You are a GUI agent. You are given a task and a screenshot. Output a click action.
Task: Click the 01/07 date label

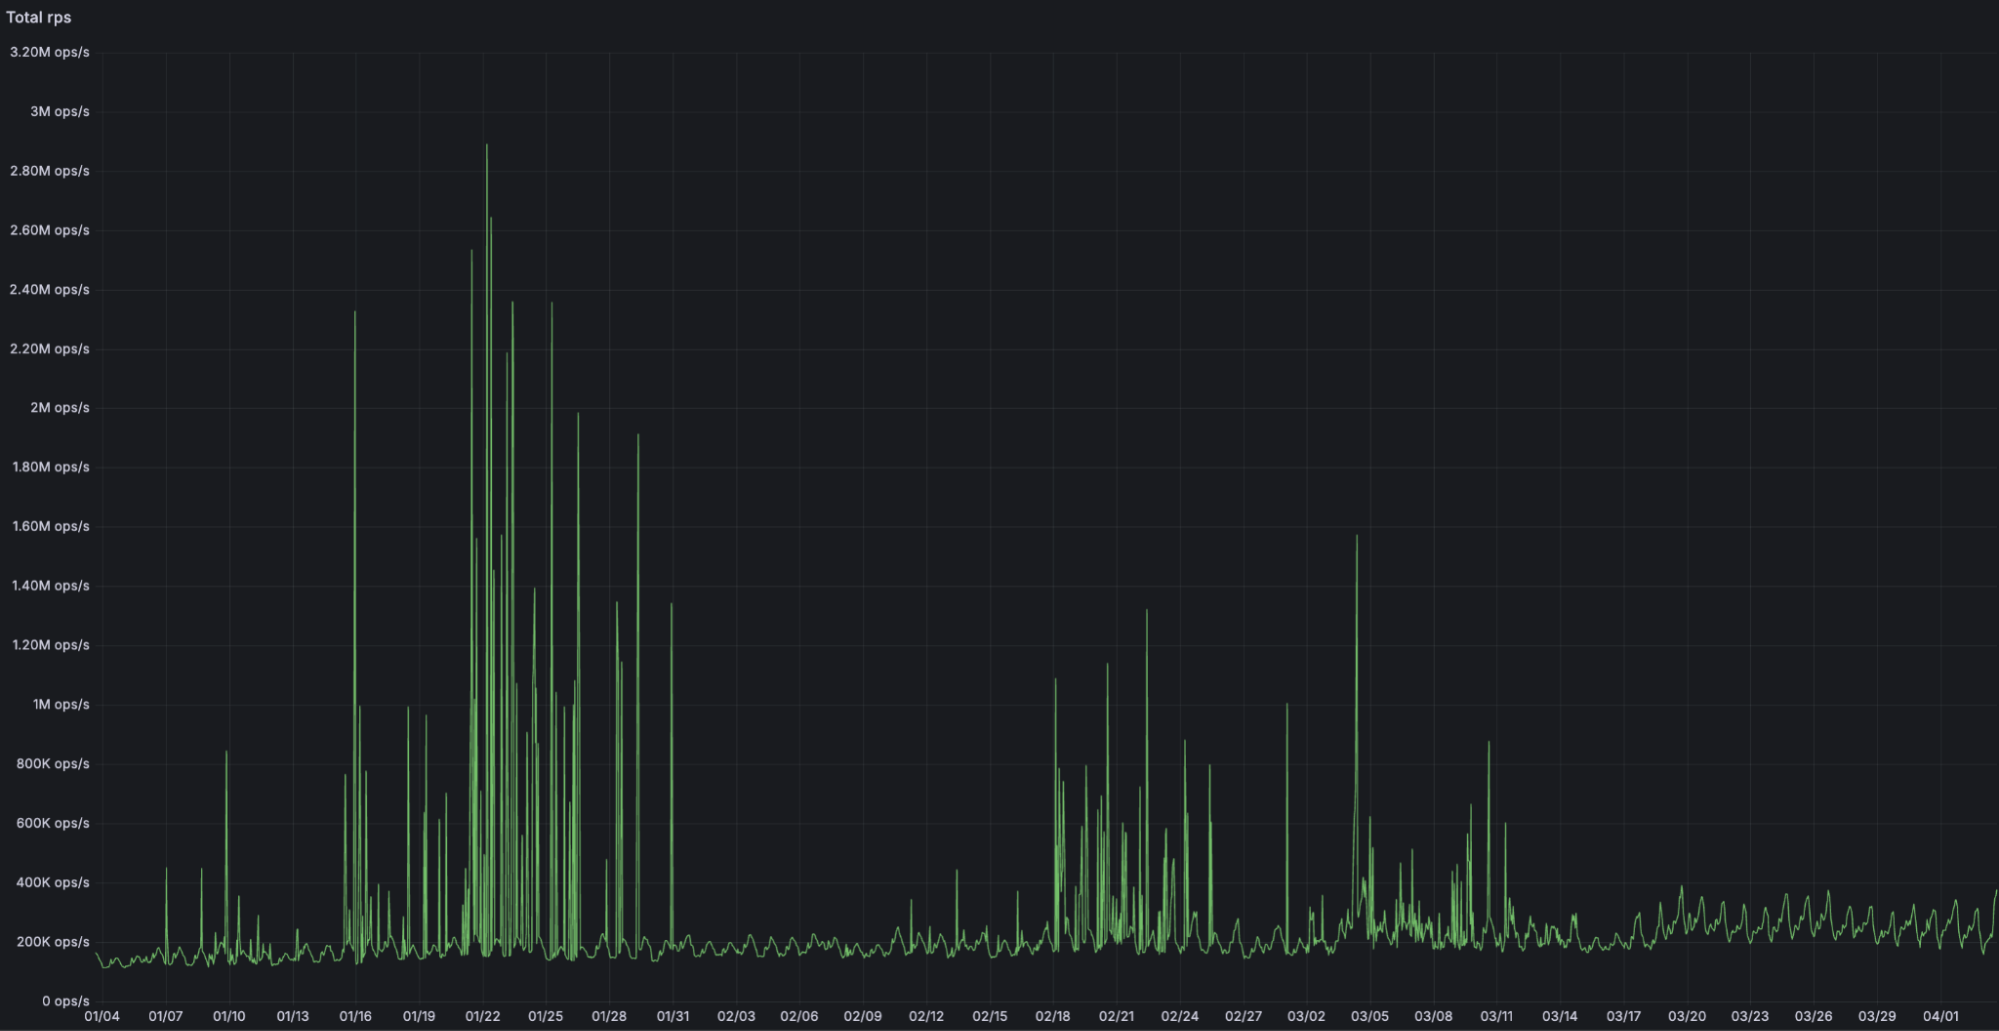tap(166, 1017)
